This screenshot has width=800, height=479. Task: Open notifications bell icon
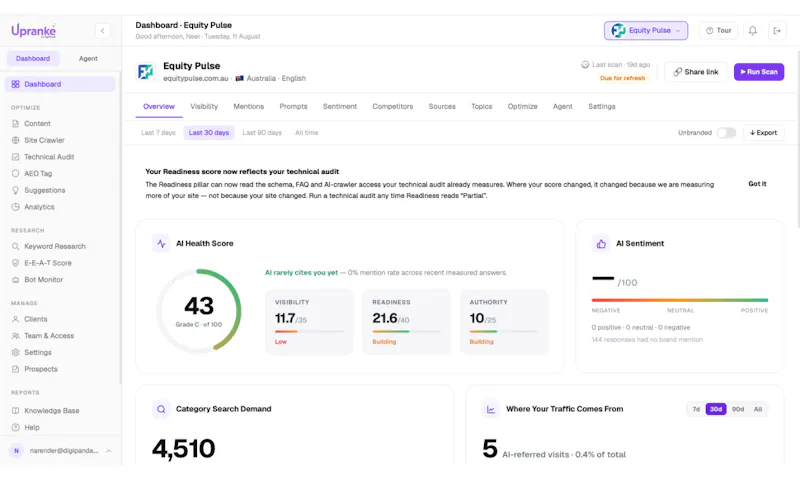tap(753, 31)
